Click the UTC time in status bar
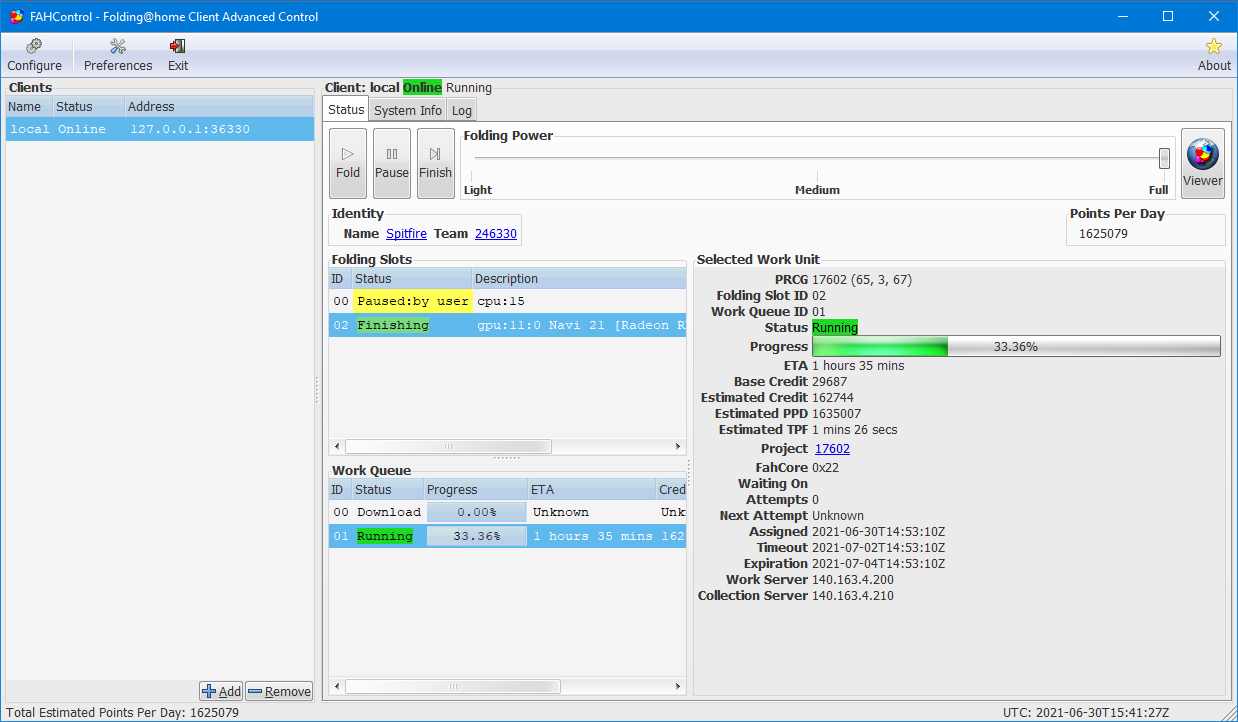Viewport: 1238px width, 722px height. 1086,713
